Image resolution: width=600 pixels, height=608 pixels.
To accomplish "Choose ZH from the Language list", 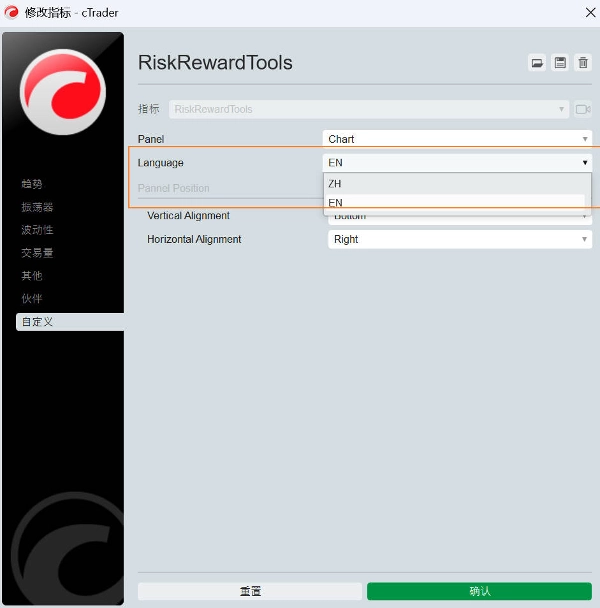I will [x=457, y=183].
